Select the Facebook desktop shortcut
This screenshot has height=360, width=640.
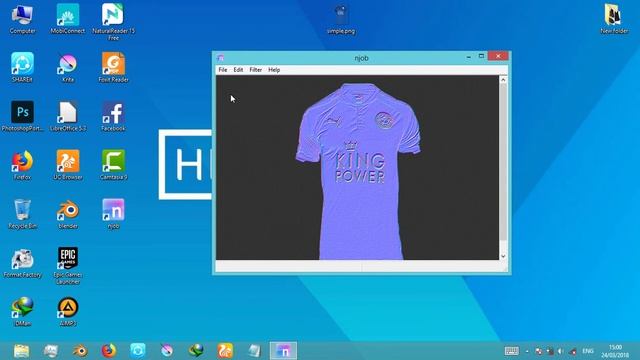(x=113, y=116)
